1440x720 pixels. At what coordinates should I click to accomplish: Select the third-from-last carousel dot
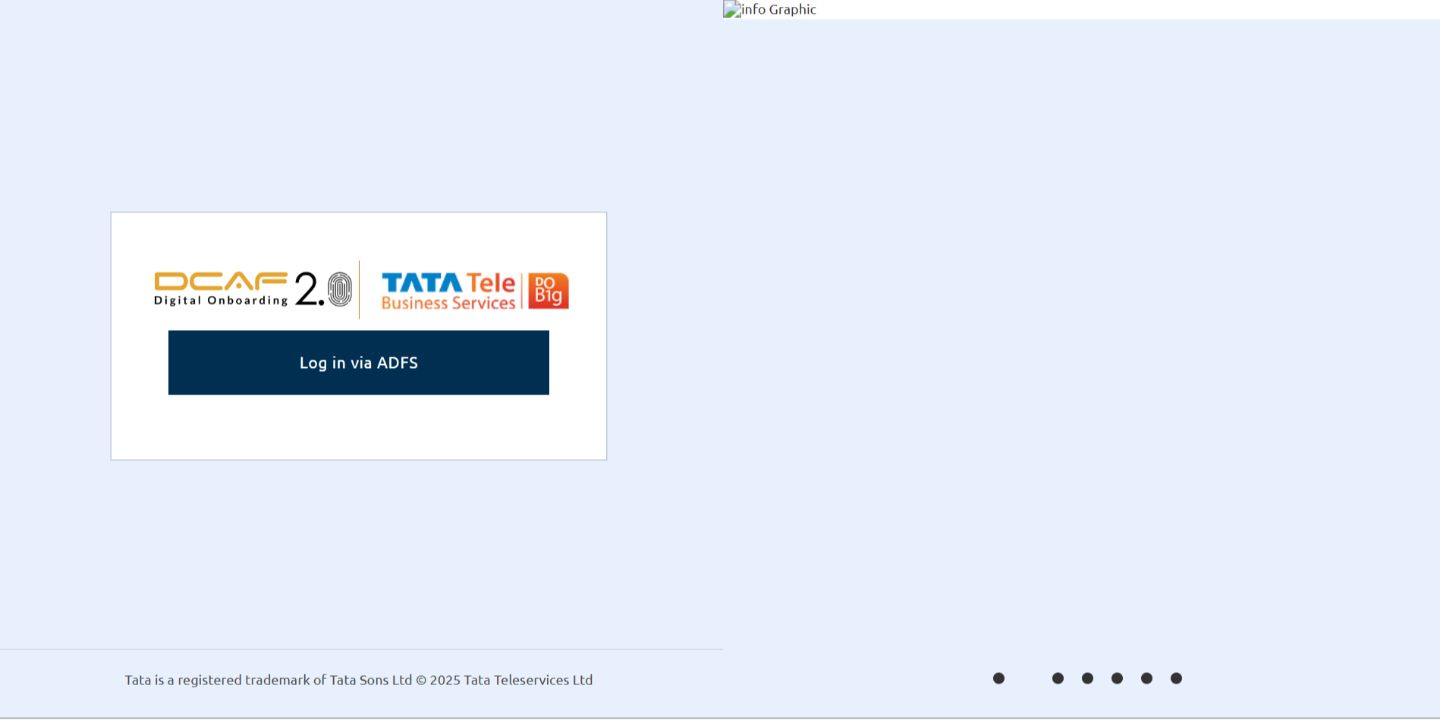(x=1117, y=678)
